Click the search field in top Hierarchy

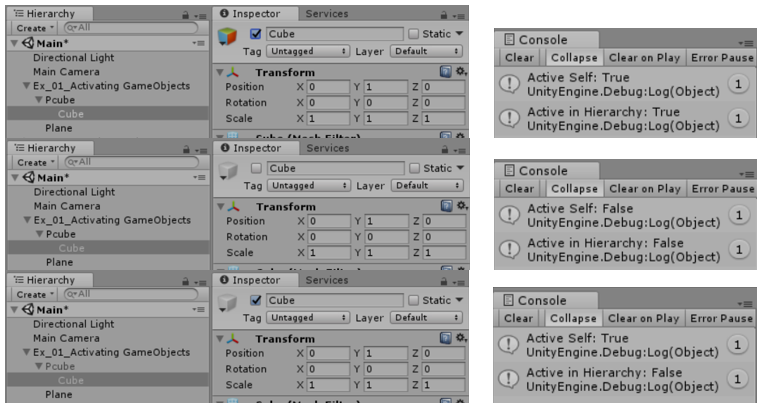click(x=131, y=28)
